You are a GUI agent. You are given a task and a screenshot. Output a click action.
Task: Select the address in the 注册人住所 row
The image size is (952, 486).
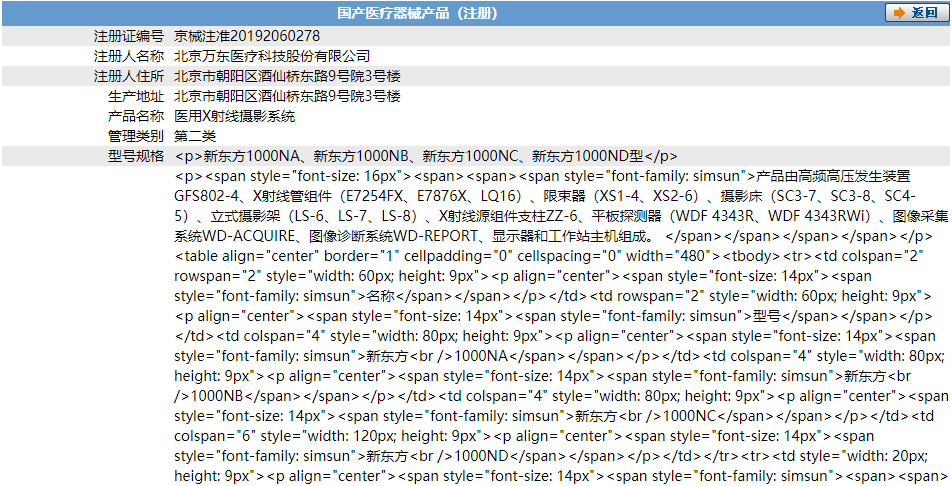click(287, 77)
